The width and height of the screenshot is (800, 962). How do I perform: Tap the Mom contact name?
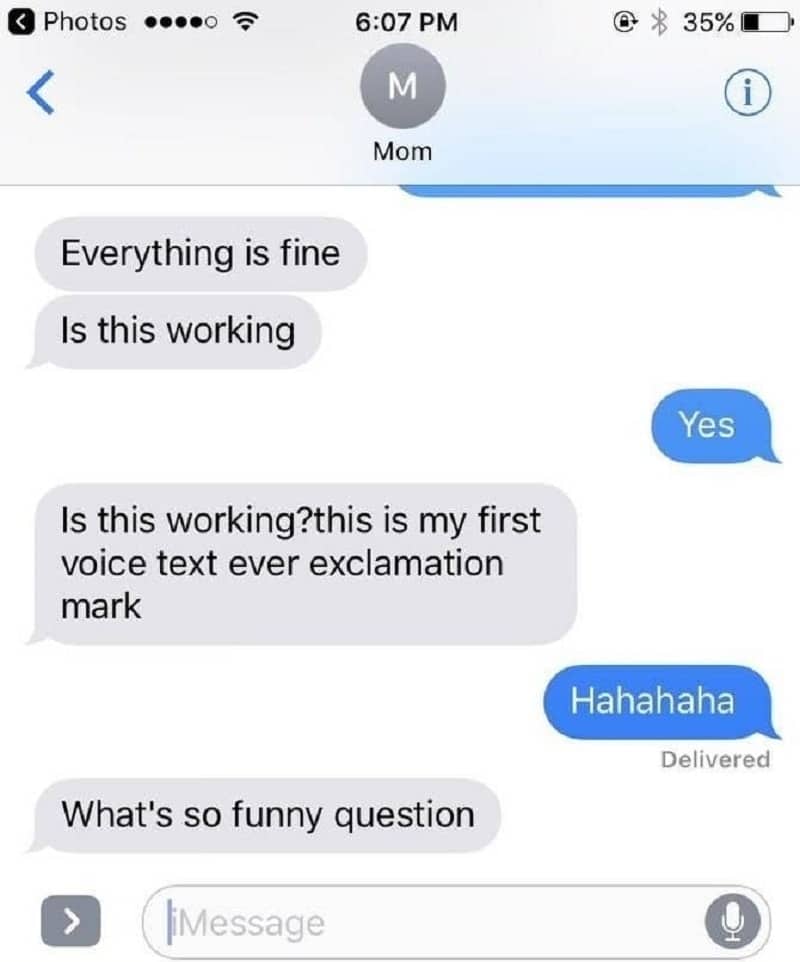(x=402, y=151)
